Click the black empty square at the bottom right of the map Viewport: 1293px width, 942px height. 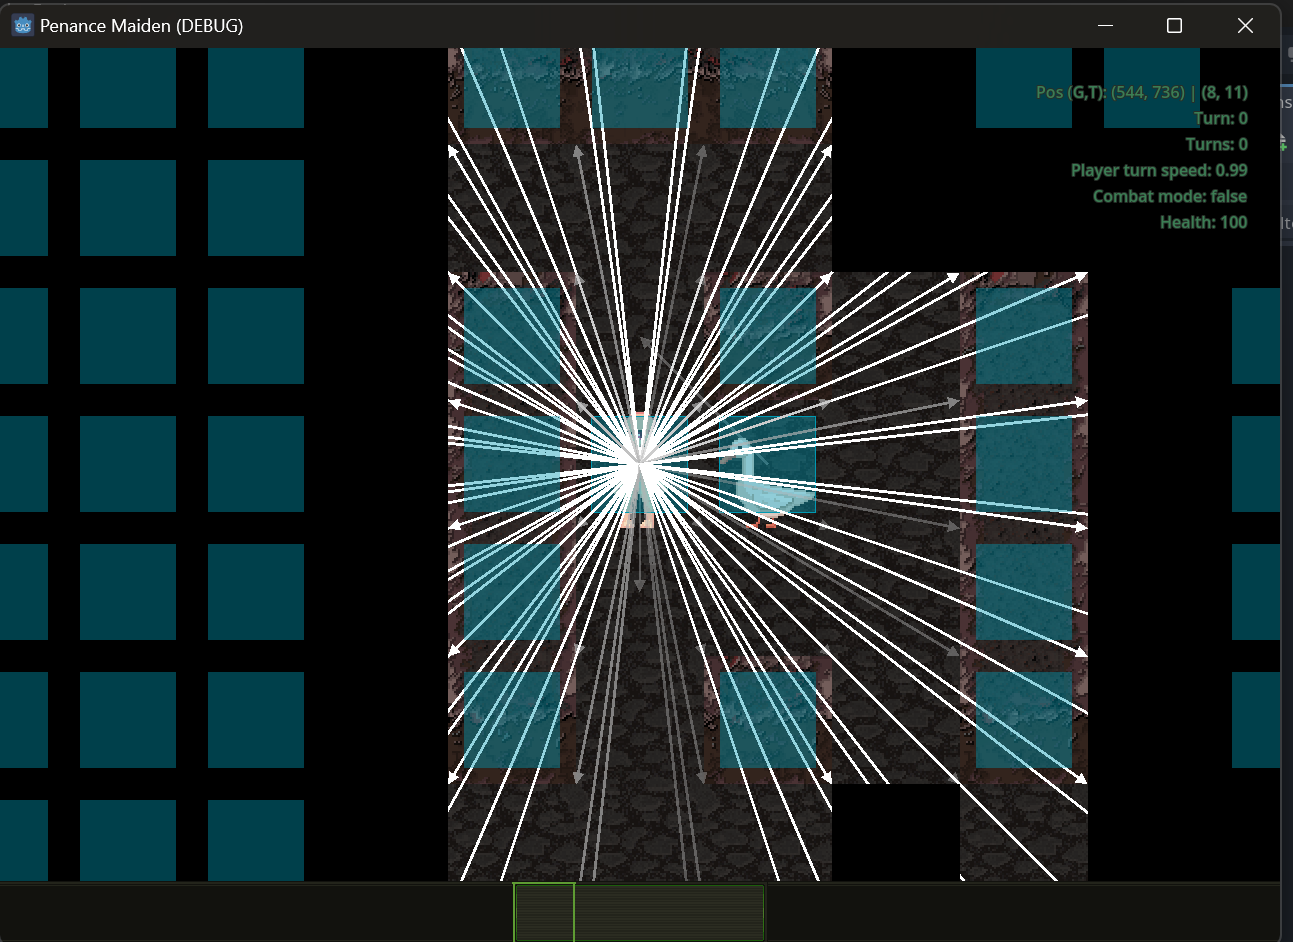(895, 831)
